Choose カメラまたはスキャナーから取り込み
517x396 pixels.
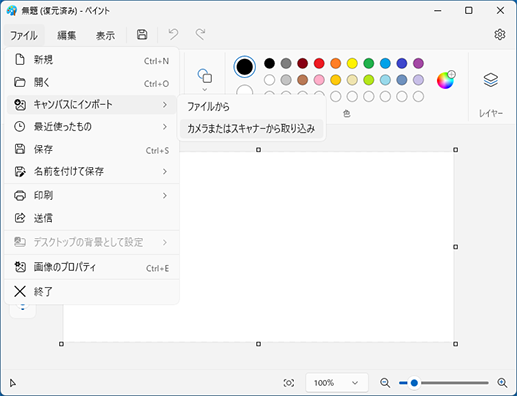click(251, 128)
